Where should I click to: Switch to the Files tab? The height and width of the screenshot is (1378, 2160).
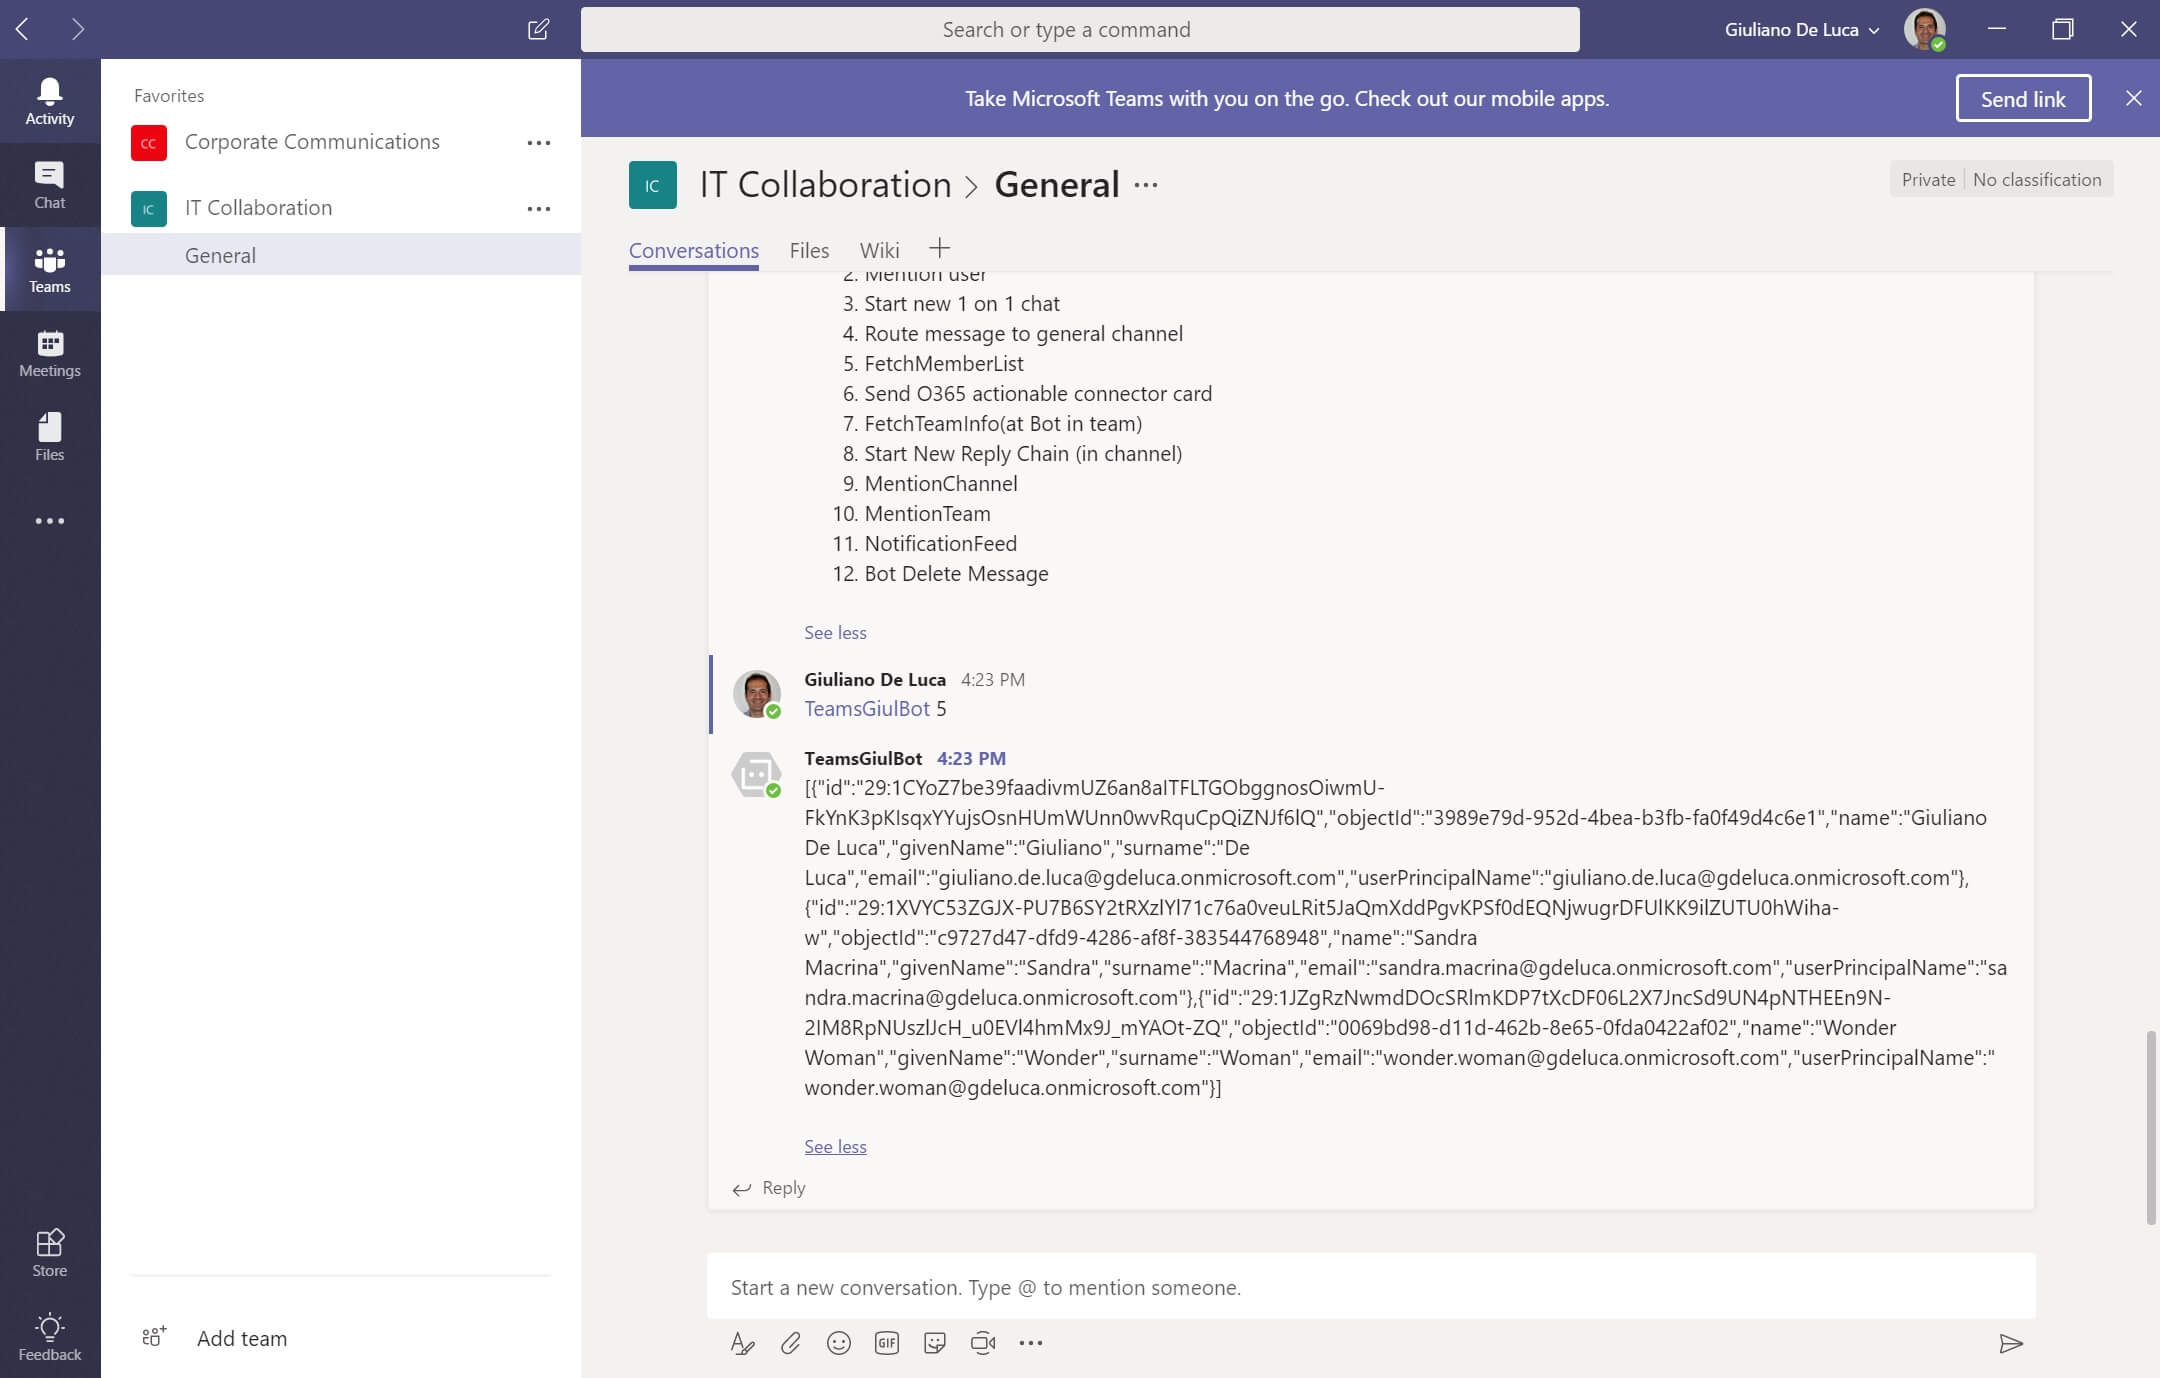(x=809, y=249)
